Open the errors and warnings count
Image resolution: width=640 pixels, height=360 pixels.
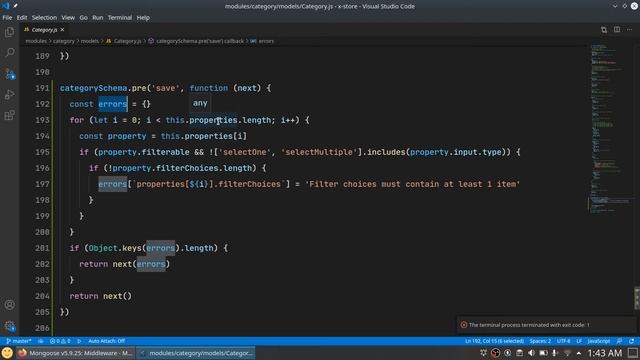tap(60, 341)
